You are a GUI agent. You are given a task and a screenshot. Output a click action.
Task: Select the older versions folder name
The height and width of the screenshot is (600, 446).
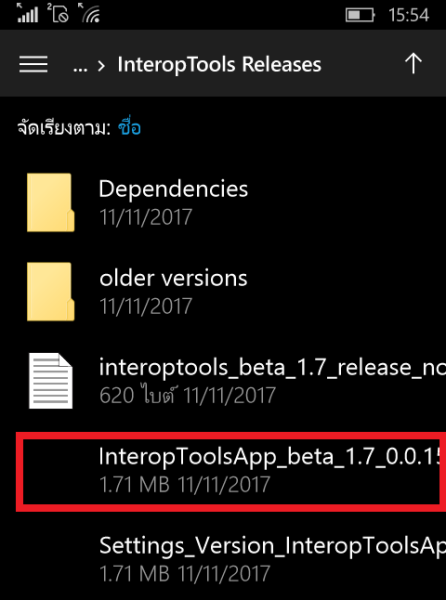pyautogui.click(x=173, y=278)
